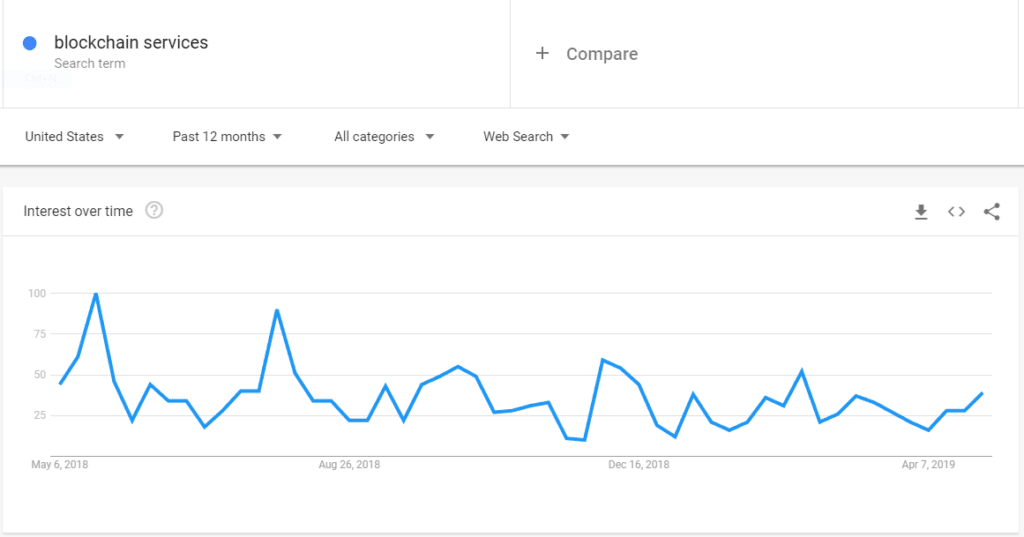This screenshot has width=1024, height=537.
Task: Open the All categories dropdown
Action: 384,137
